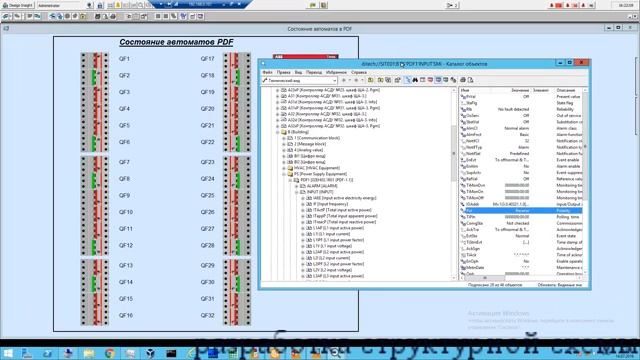Expand the 1 [Communication block] node

[x=284, y=138]
